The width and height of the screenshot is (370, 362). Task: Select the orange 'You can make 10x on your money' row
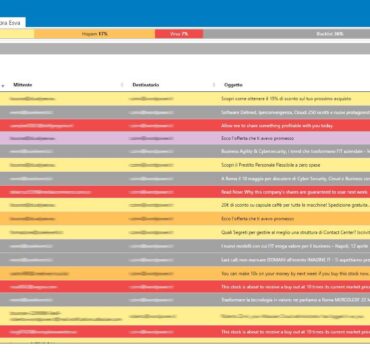point(185,273)
